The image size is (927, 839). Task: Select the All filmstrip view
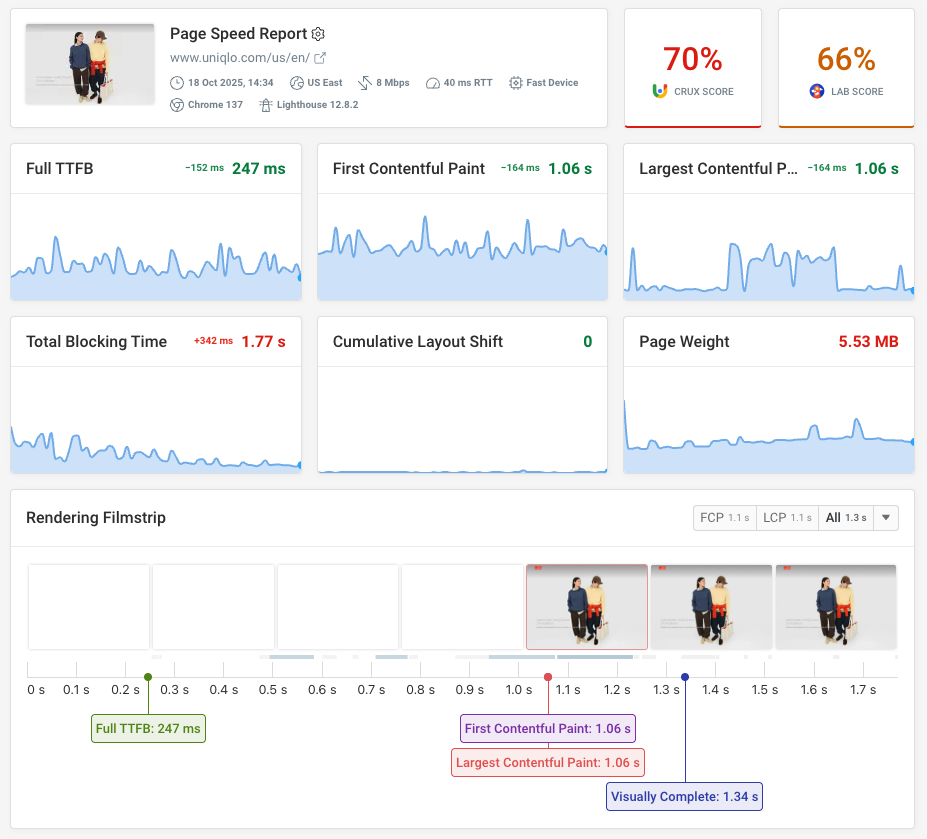(x=845, y=518)
